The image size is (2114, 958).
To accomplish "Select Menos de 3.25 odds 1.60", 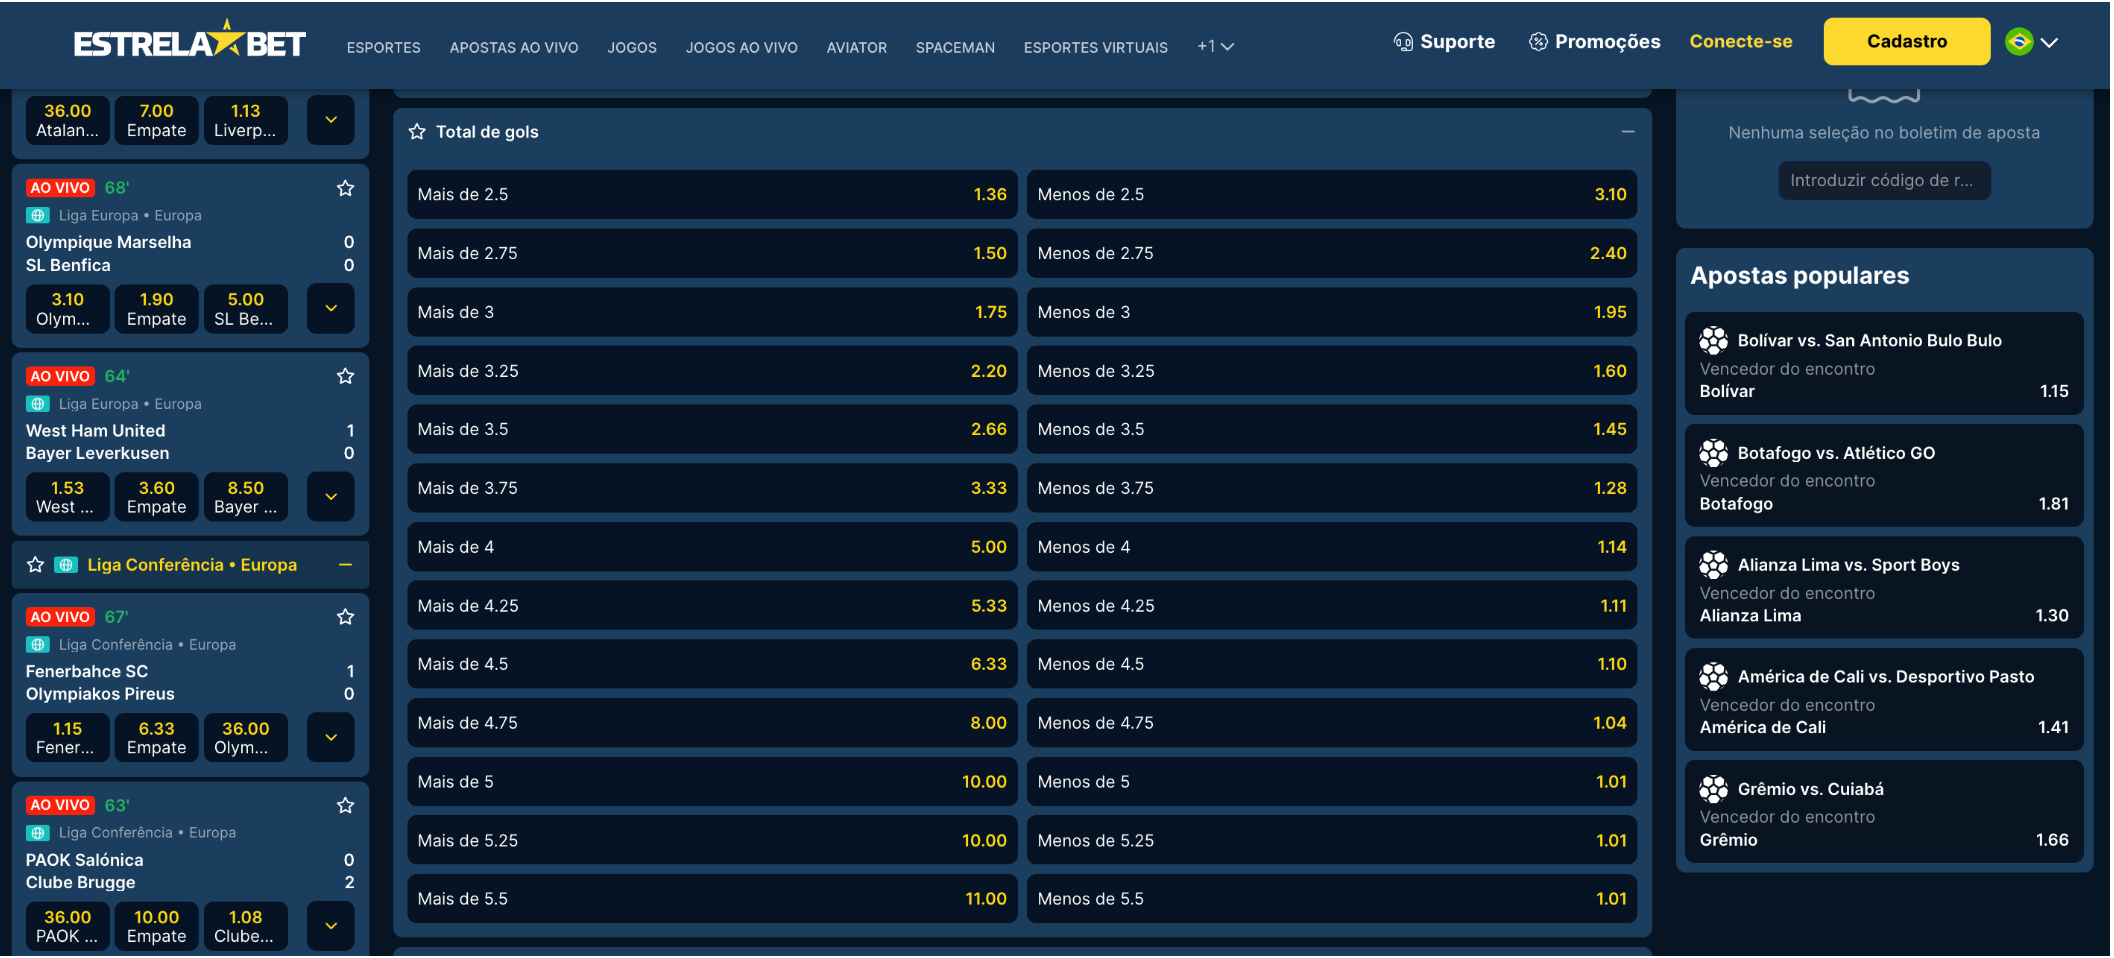I will click(x=1332, y=371).
